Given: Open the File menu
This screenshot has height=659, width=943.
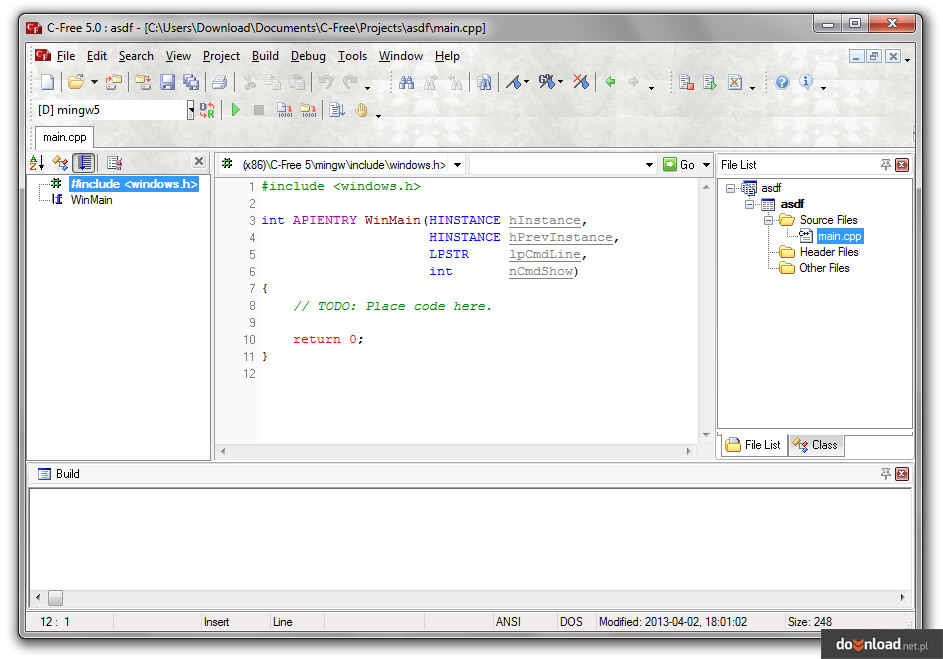Looking at the screenshot, I should tap(66, 56).
